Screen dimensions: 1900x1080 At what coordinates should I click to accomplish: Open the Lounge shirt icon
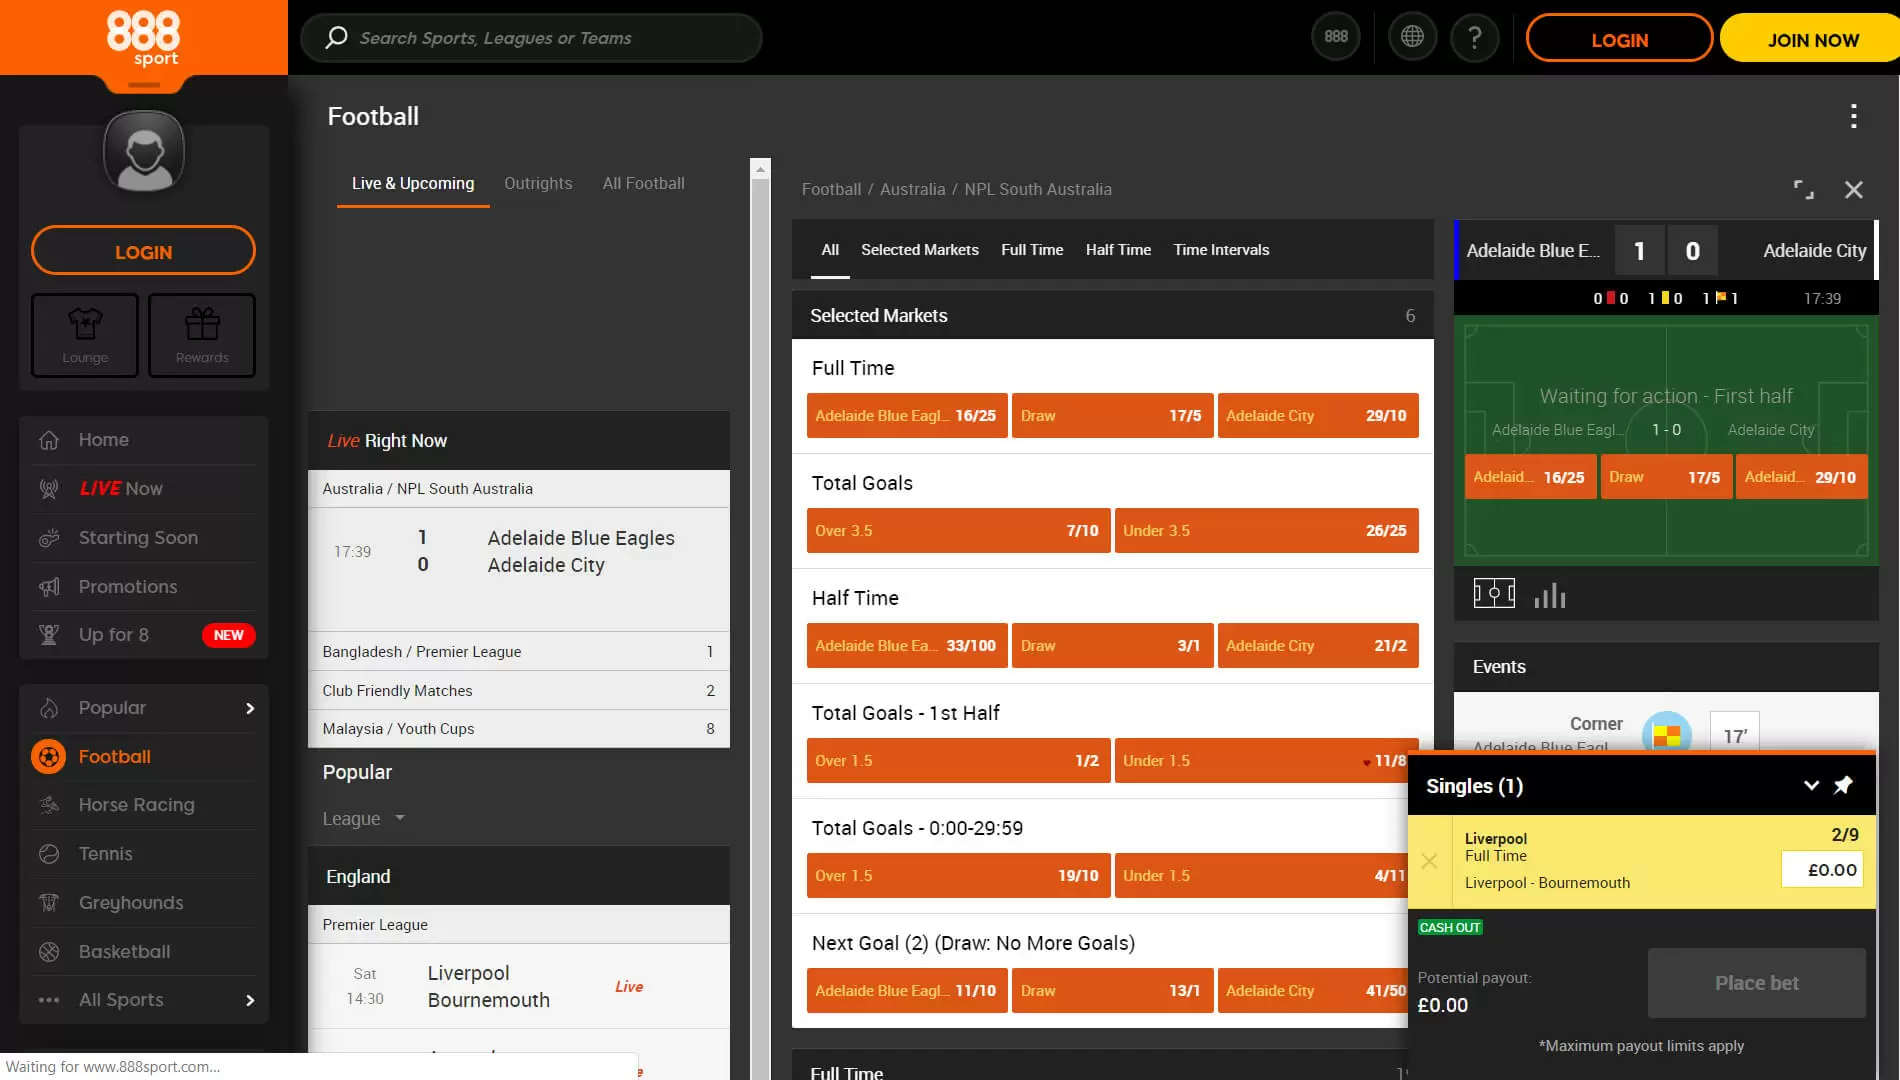tap(85, 334)
